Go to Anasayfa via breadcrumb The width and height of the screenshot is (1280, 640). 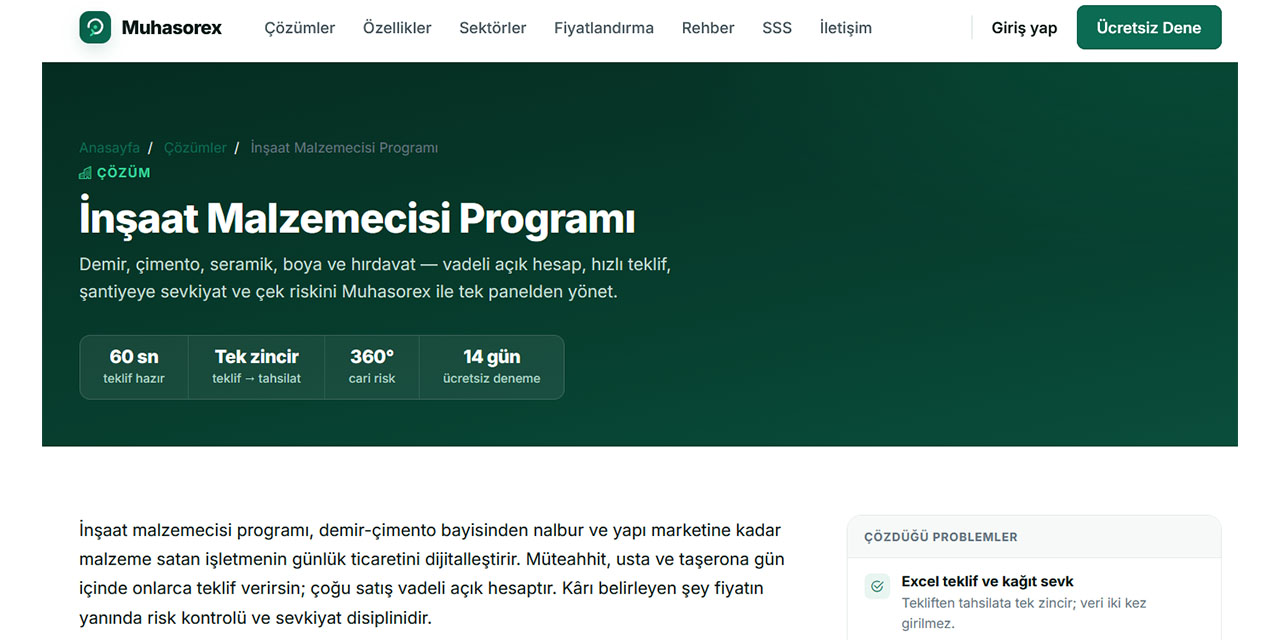pyautogui.click(x=110, y=148)
